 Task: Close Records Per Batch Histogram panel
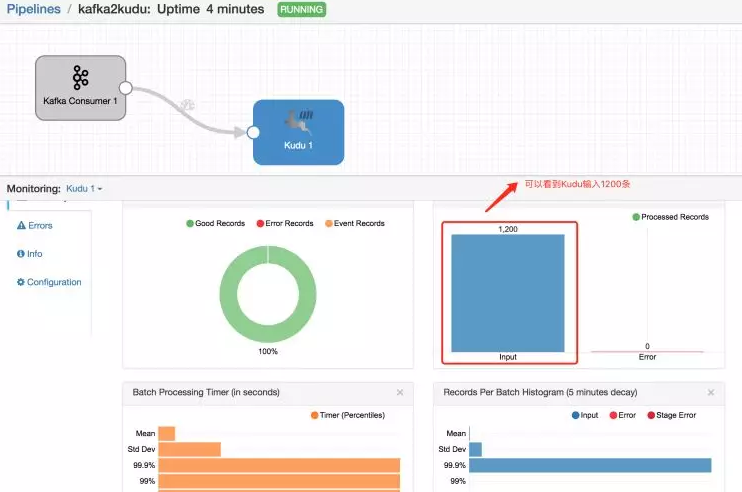click(x=711, y=393)
